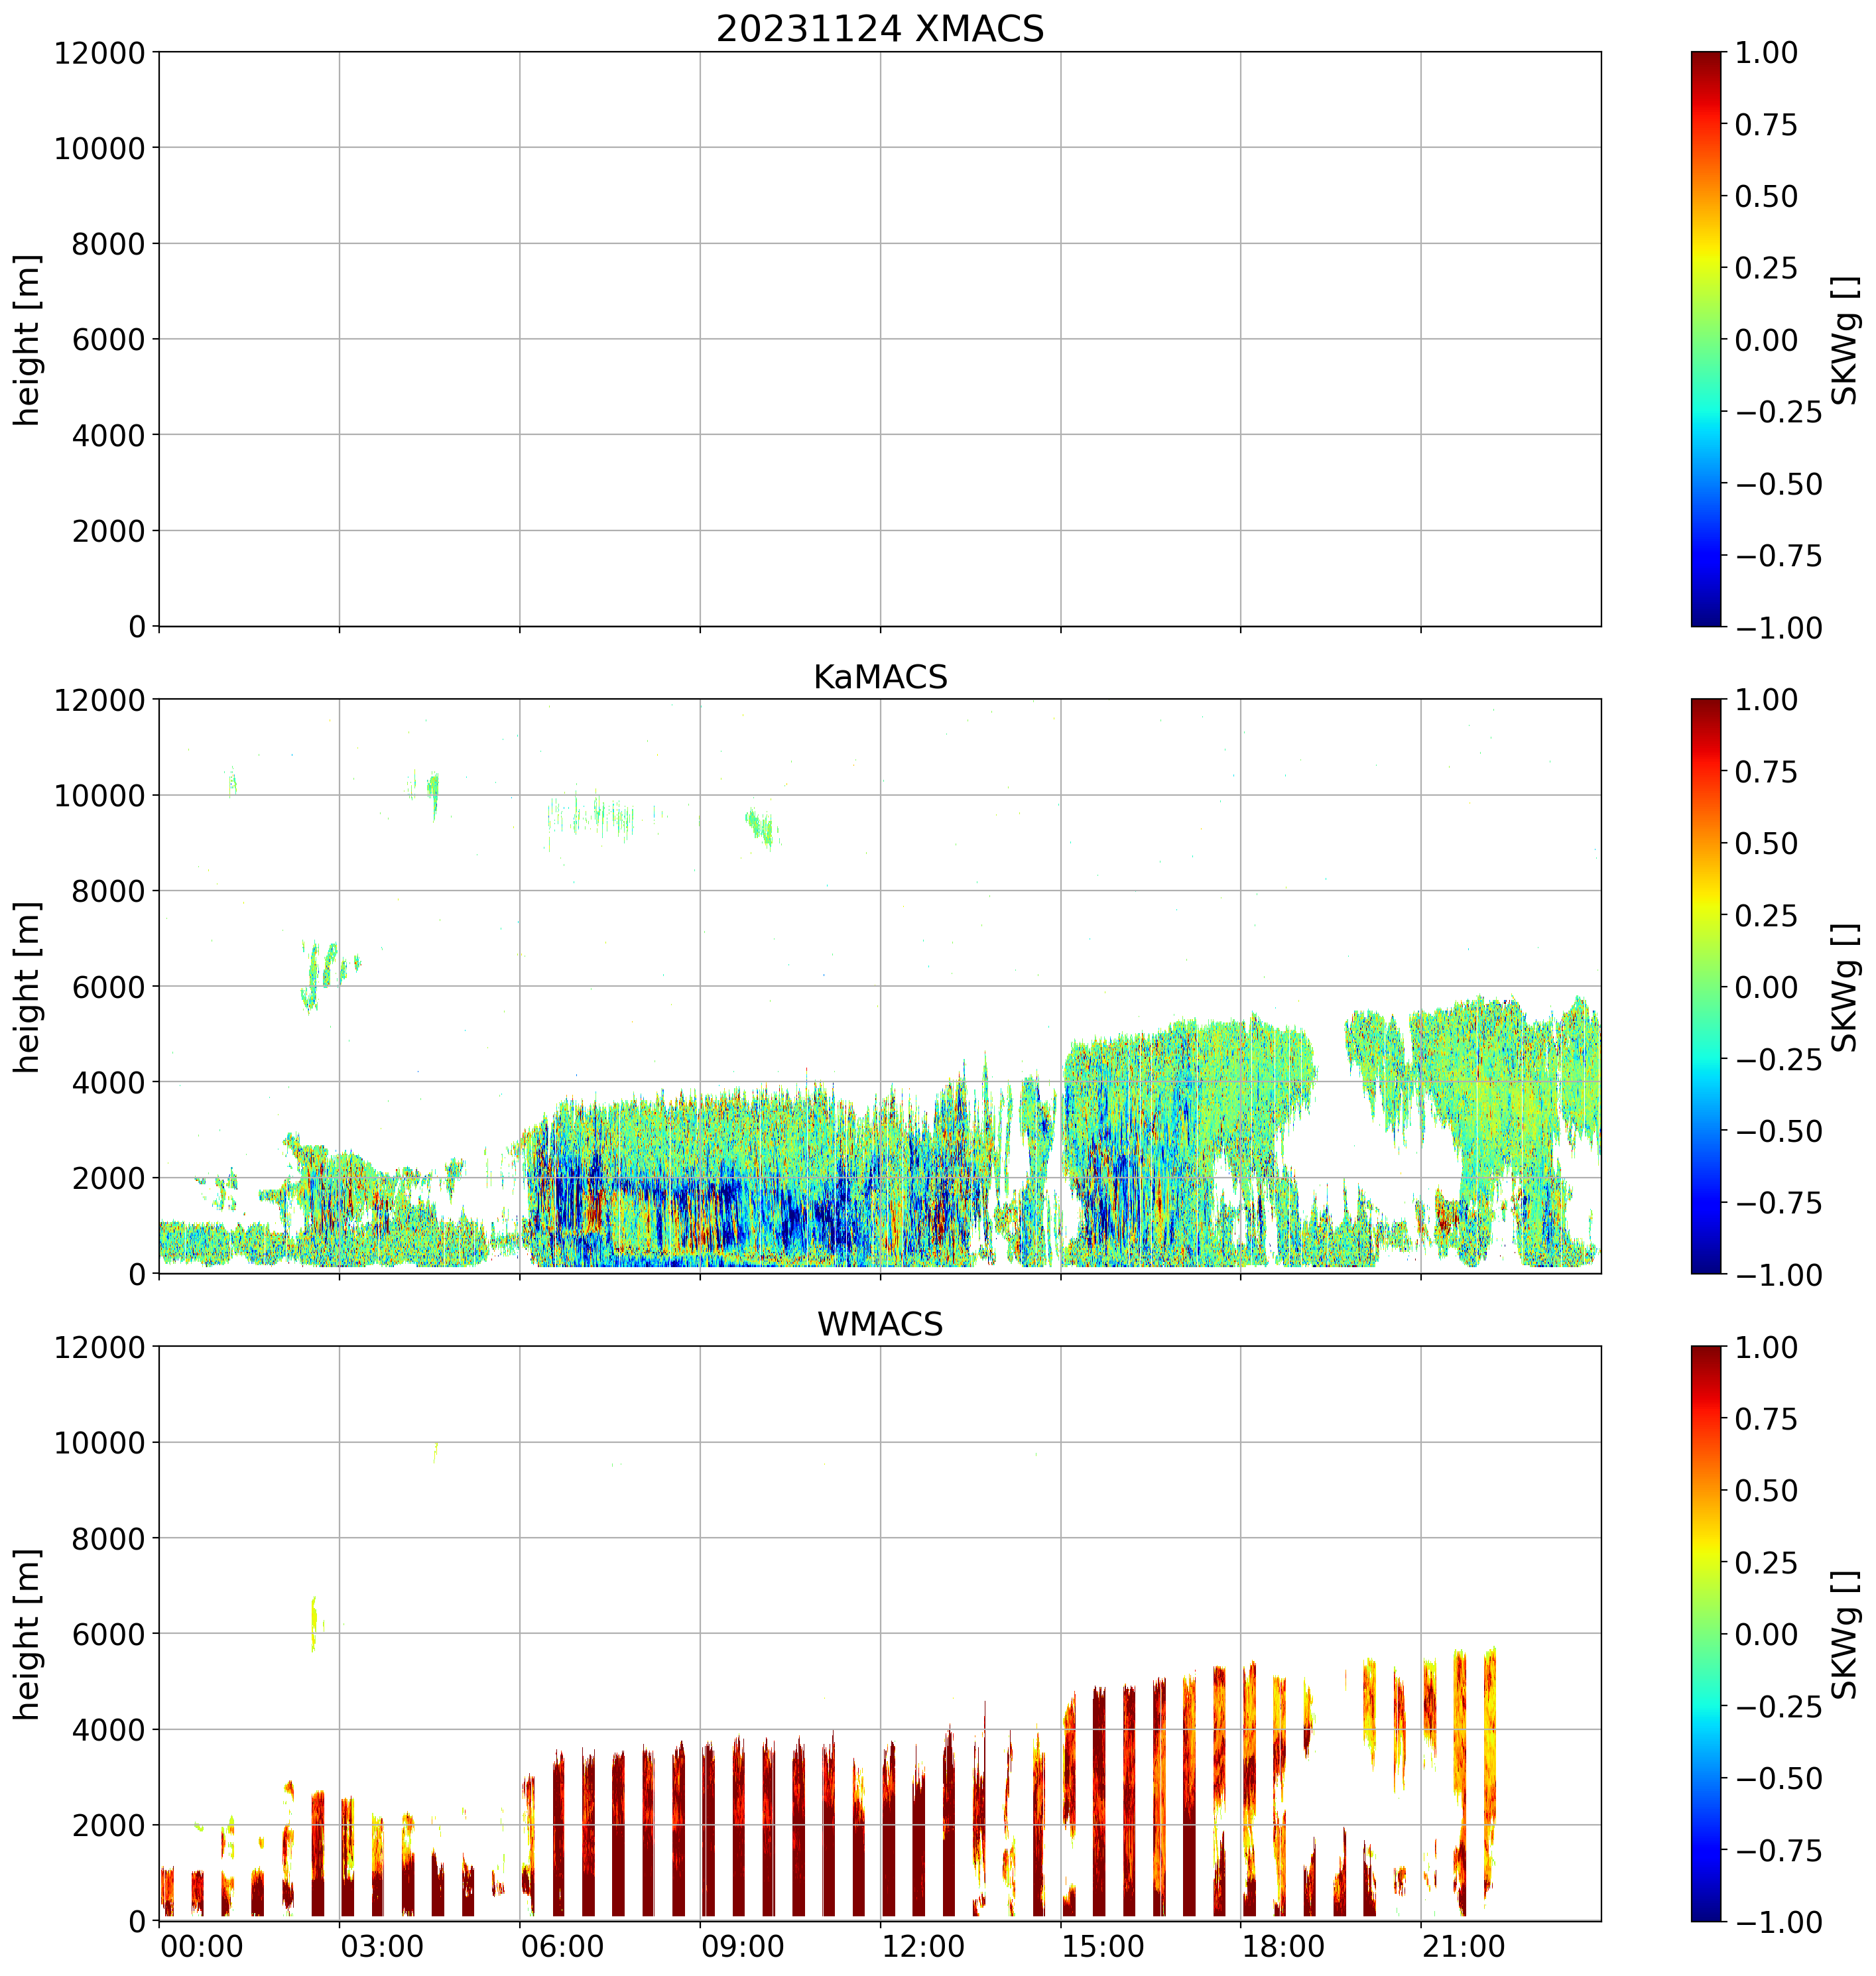Click the KaMACS panel colorbar
The image size is (1876, 1976).
pos(1706,986)
